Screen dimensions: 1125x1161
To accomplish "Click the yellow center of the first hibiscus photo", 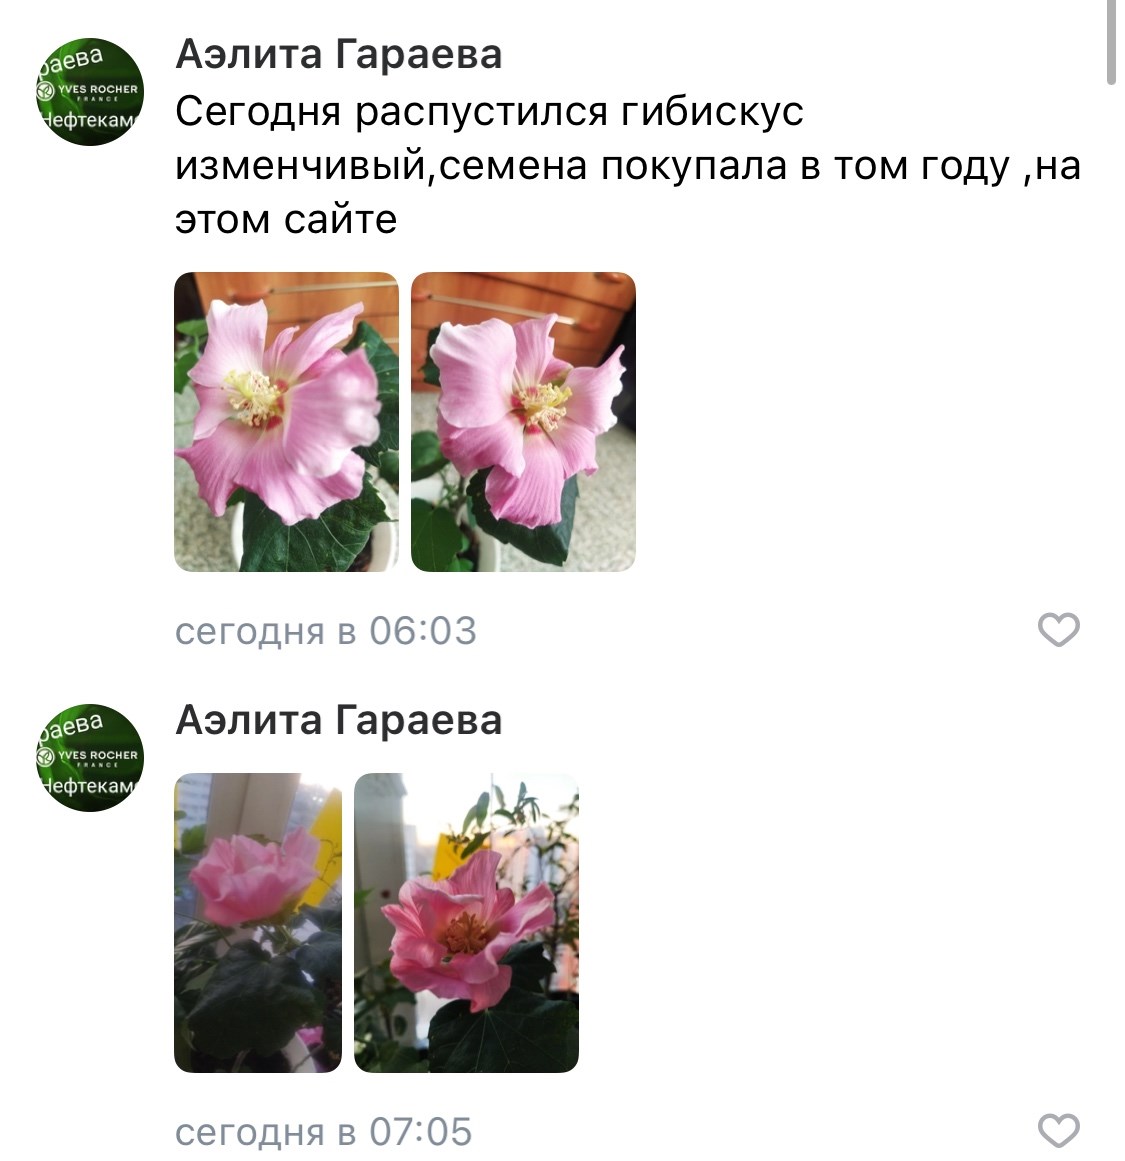I will [x=253, y=398].
